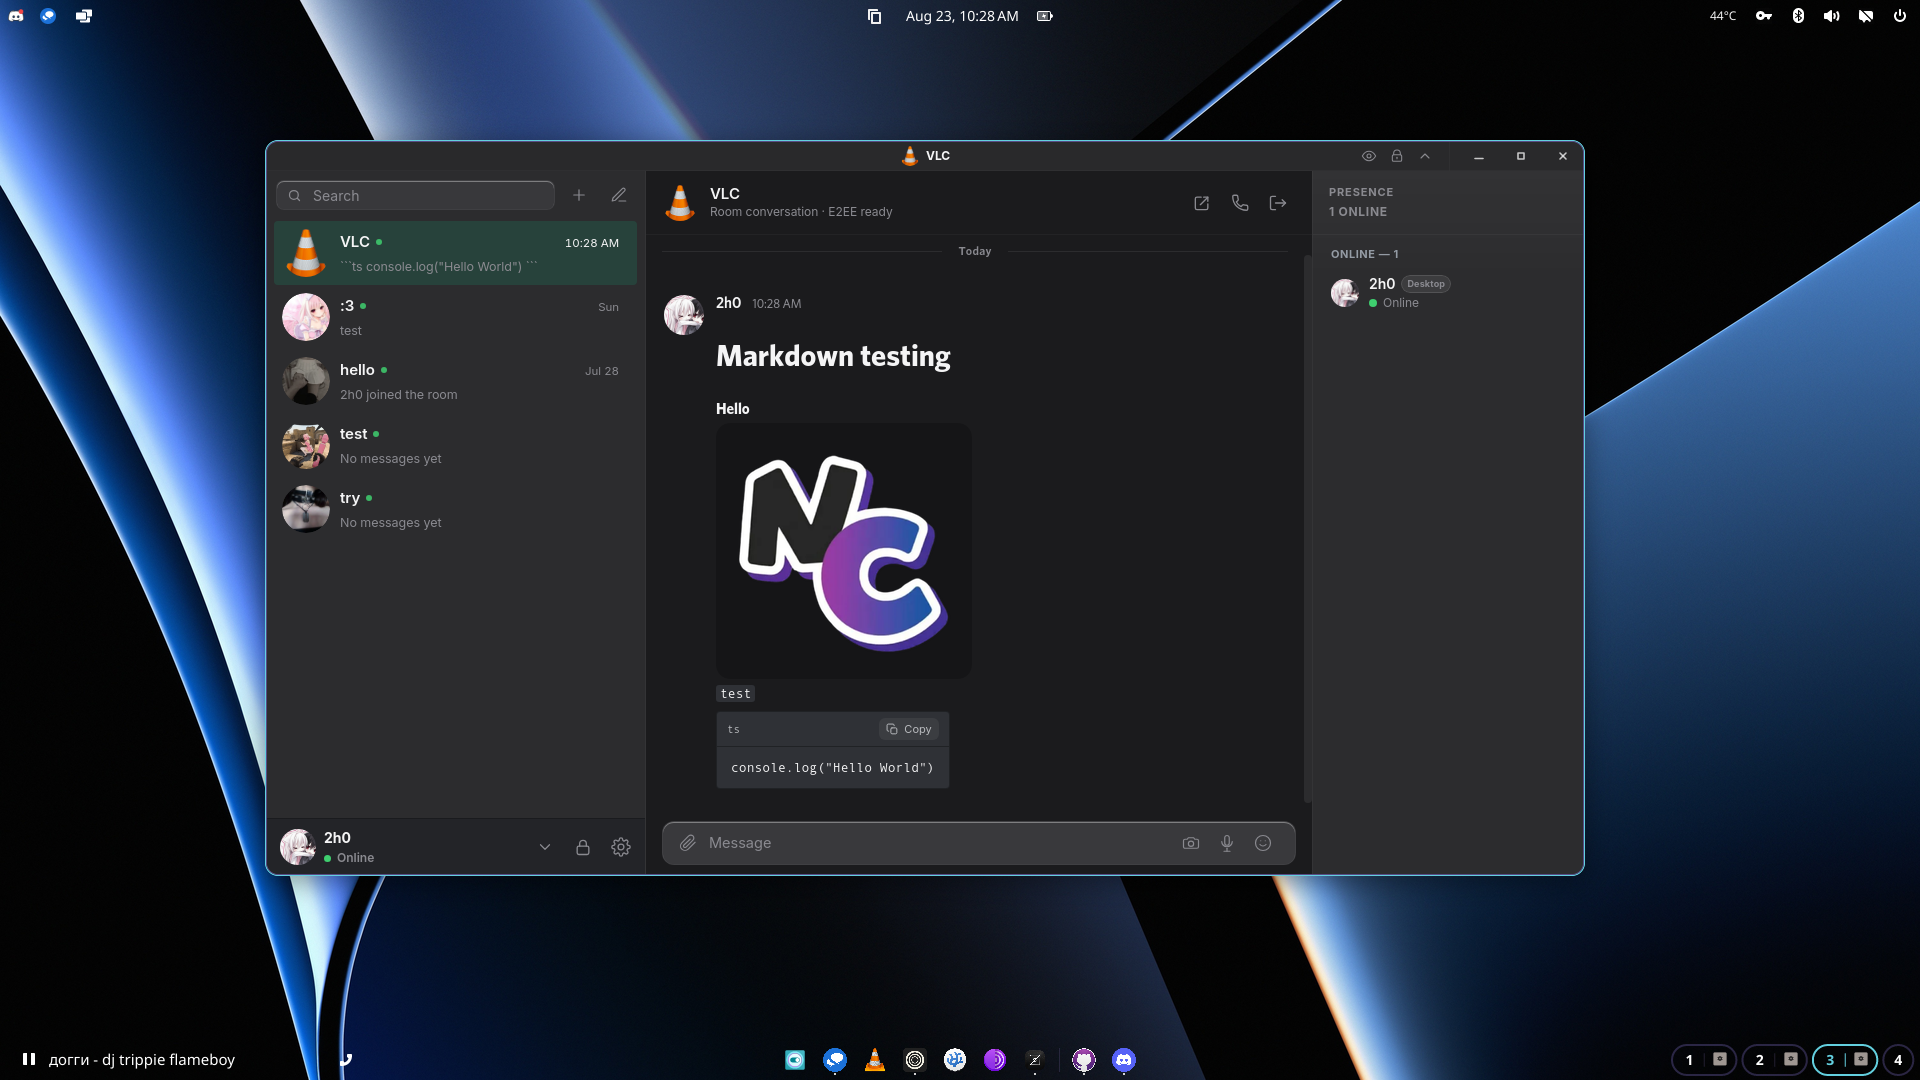Image resolution: width=1920 pixels, height=1080 pixels.
Task: Click the screen-share disabled tray icon
Action: (1866, 16)
